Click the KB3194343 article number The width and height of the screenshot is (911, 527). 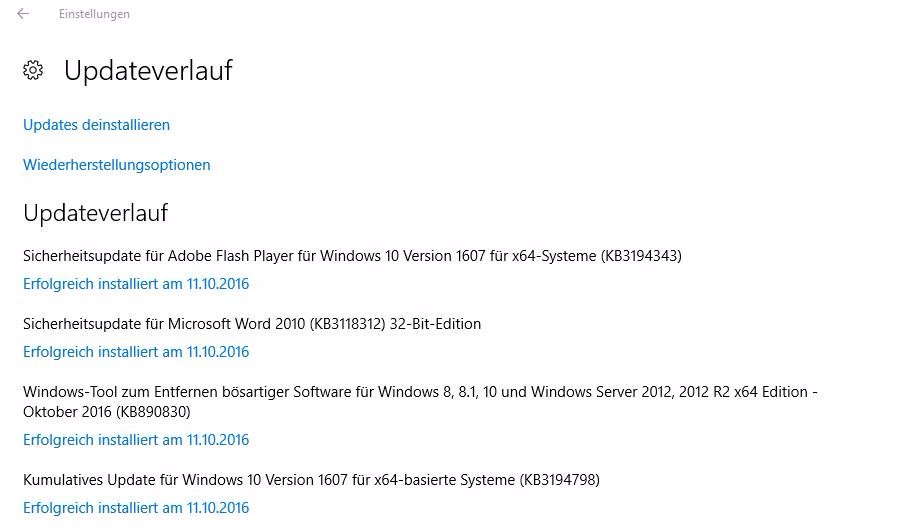tap(641, 256)
